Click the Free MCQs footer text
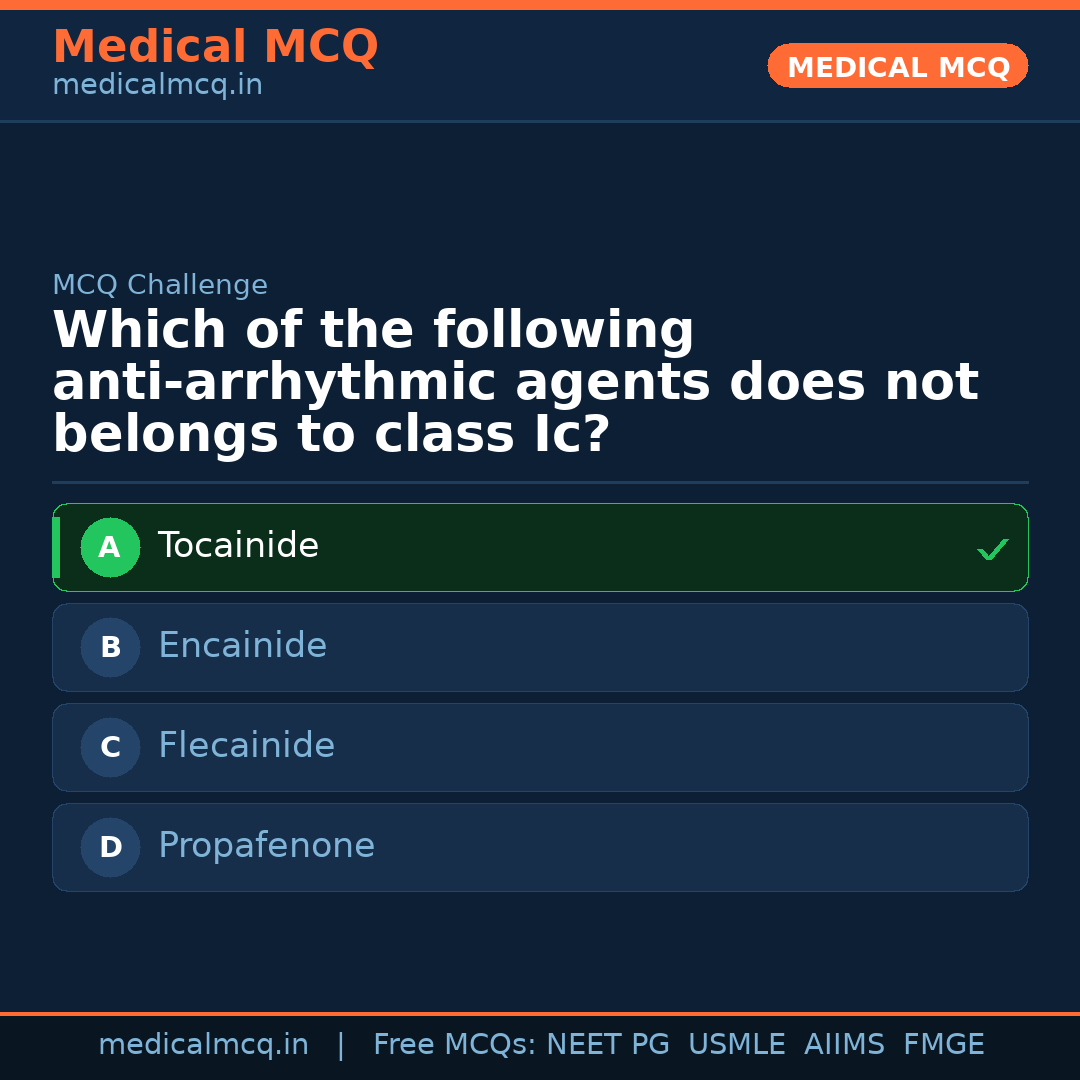This screenshot has width=1080, height=1080. pyautogui.click(x=455, y=1045)
